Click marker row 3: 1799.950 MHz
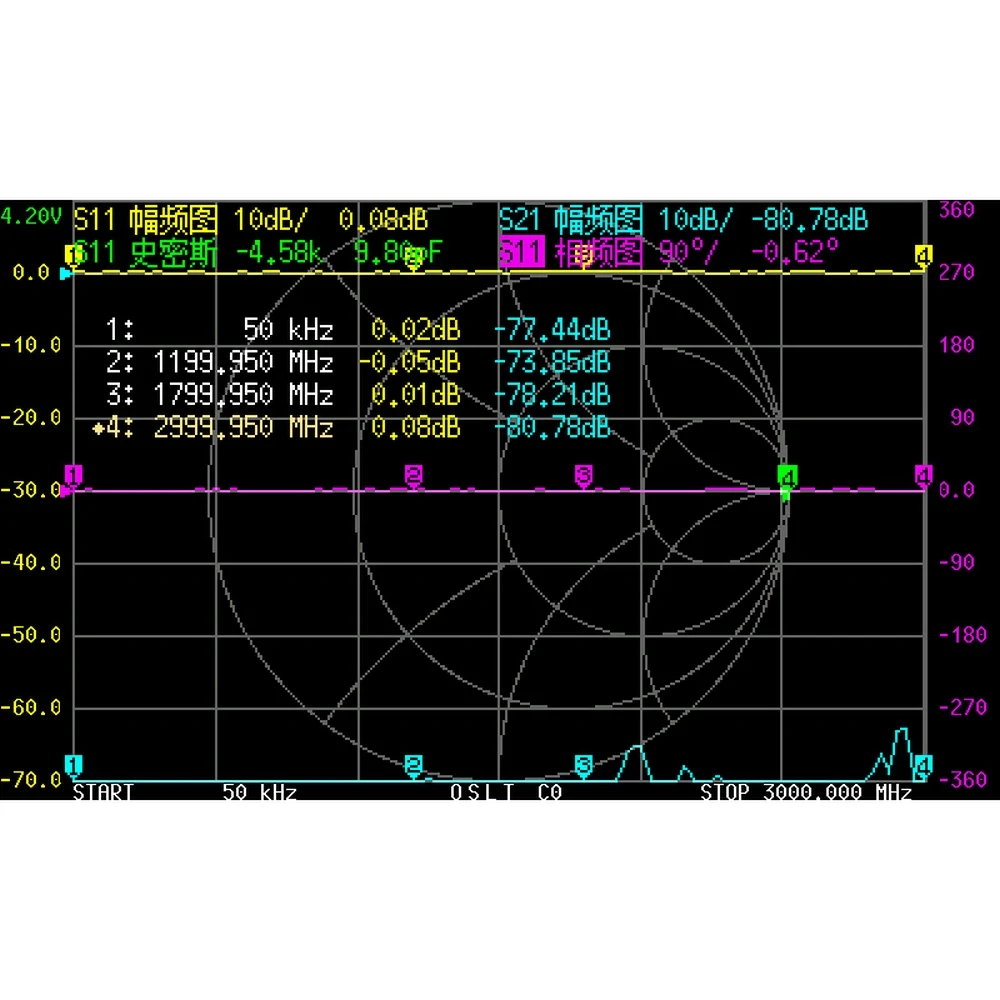This screenshot has width=1000, height=1000. tap(219, 395)
